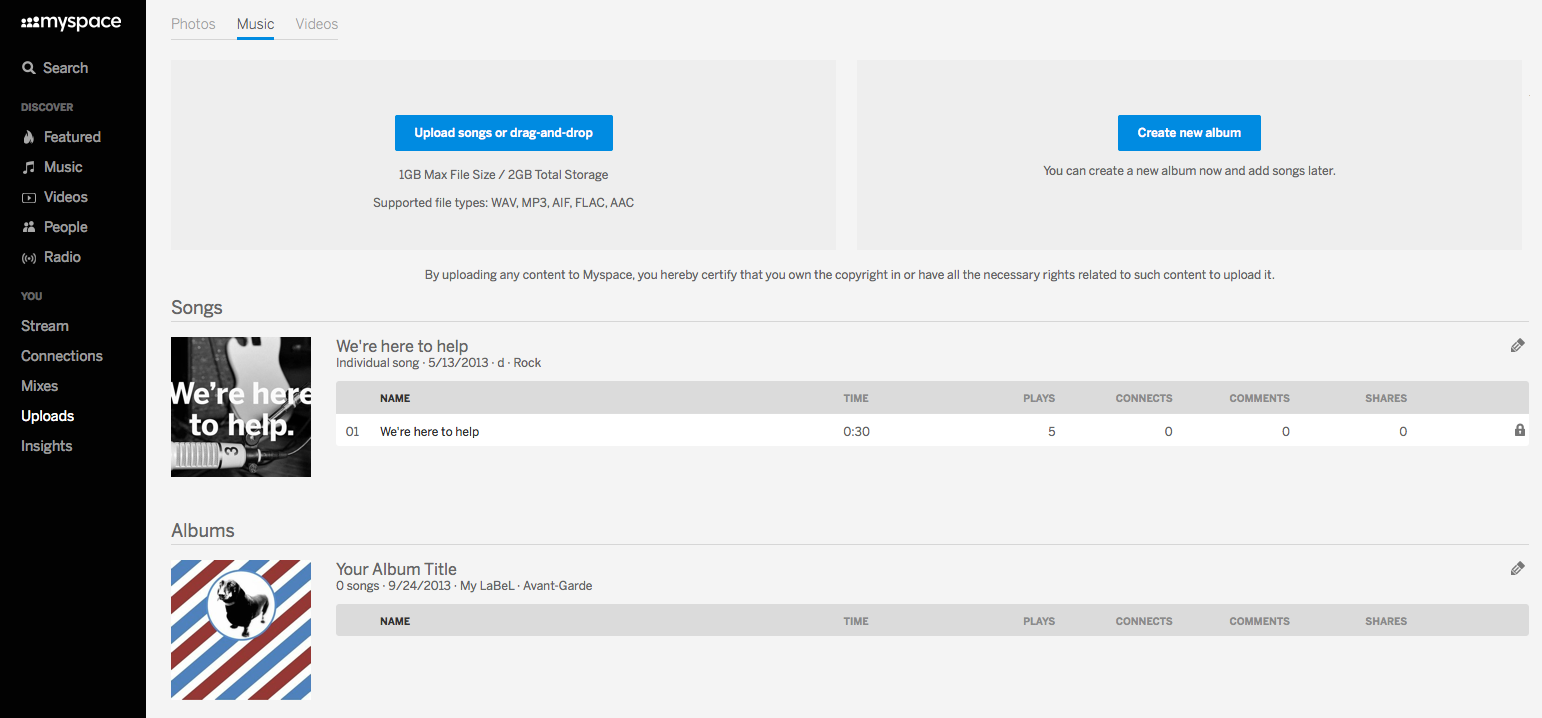Click Create new album button
The image size is (1542, 718).
[x=1189, y=133]
